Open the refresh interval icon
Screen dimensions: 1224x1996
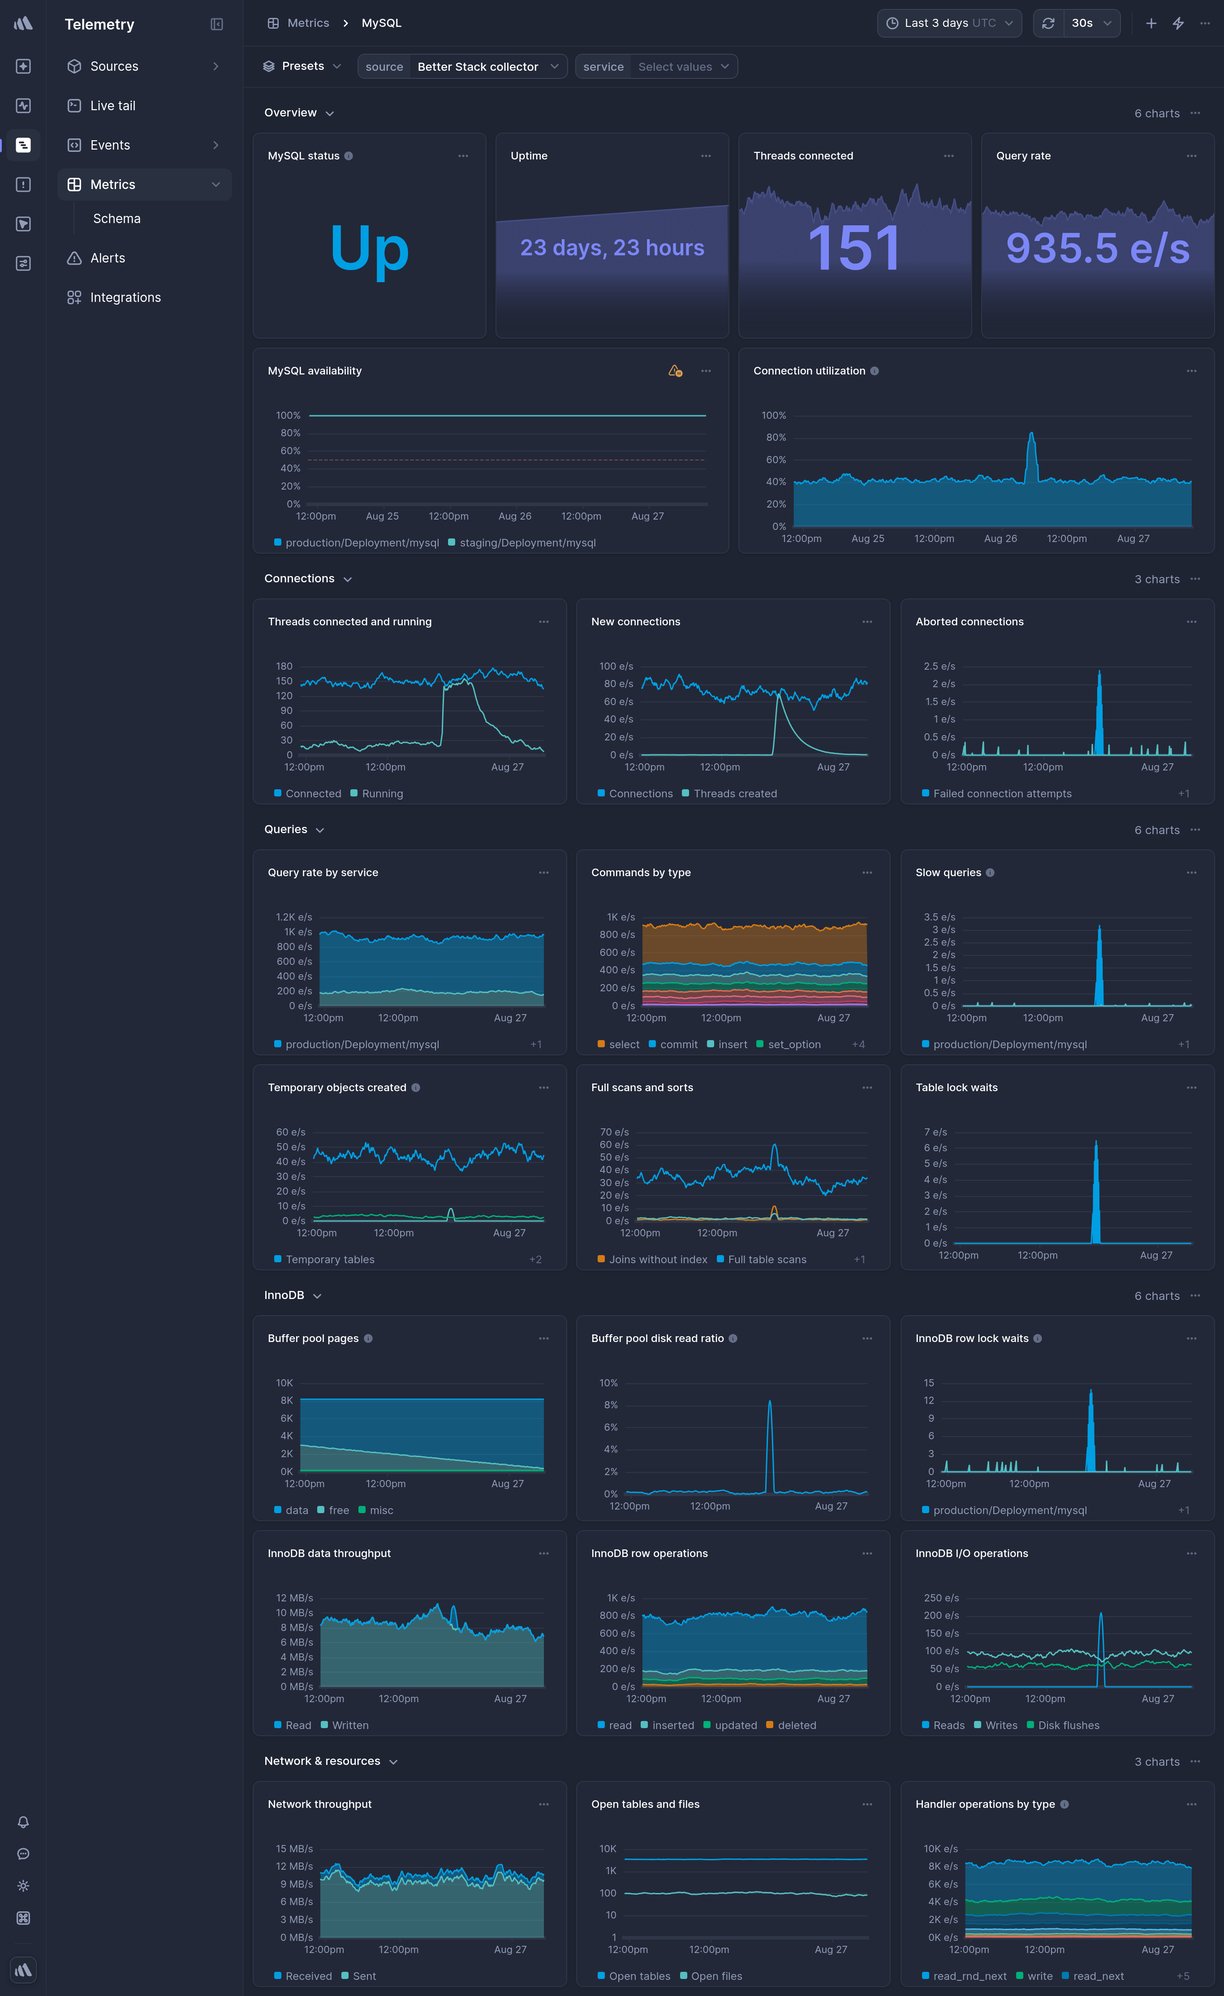1048,23
